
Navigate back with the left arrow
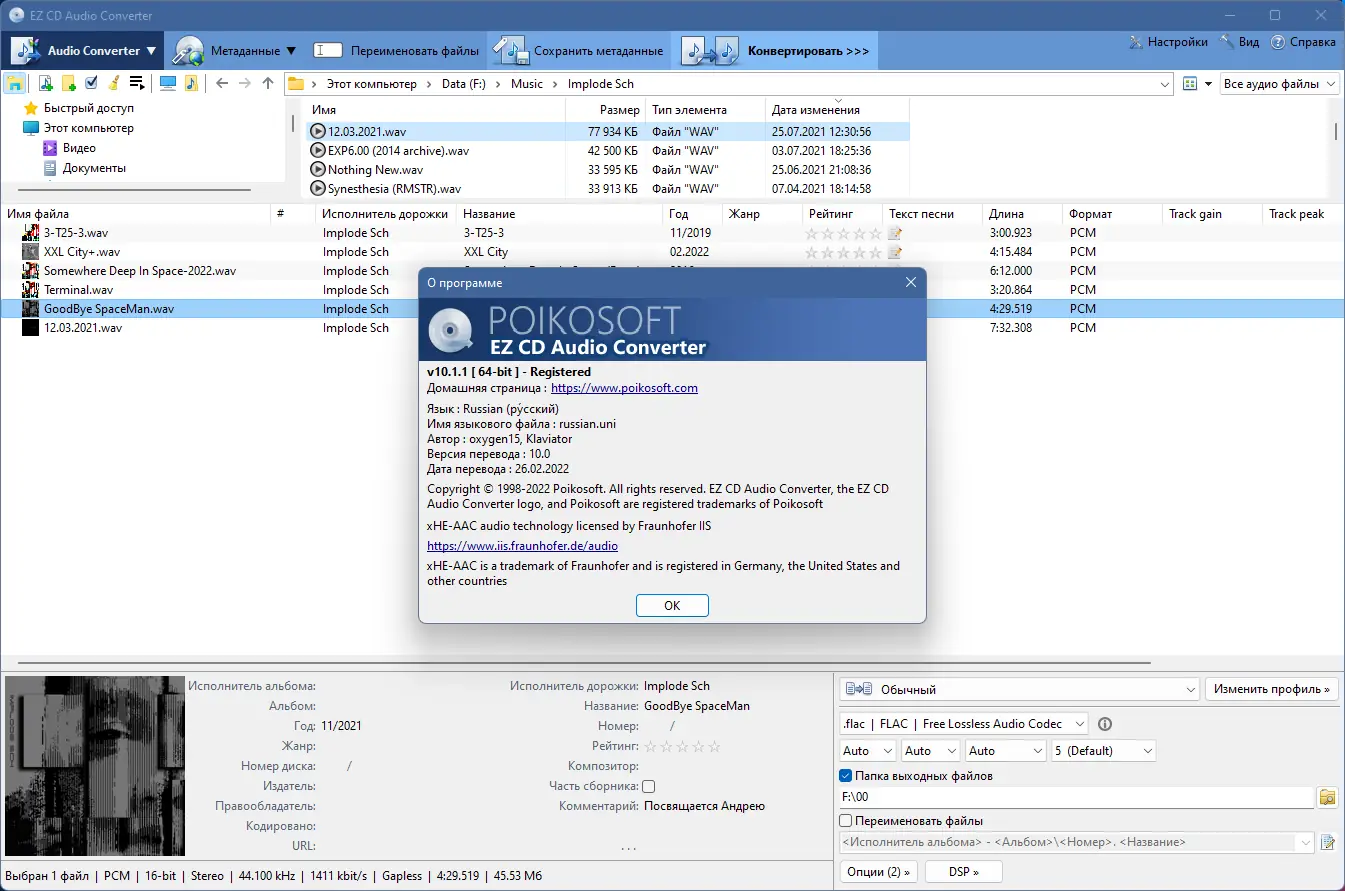click(x=222, y=84)
